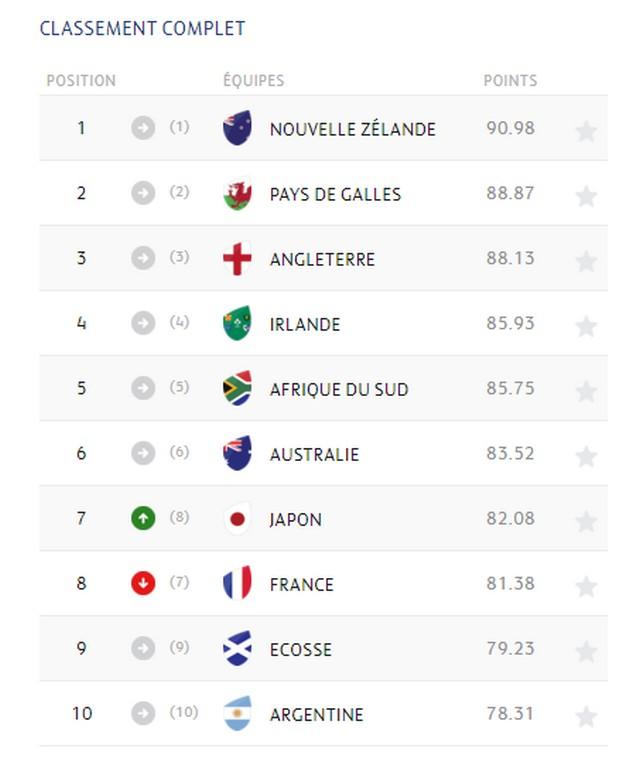The image size is (640, 759).
Task: Click the England cross flag icon
Action: pos(237,258)
